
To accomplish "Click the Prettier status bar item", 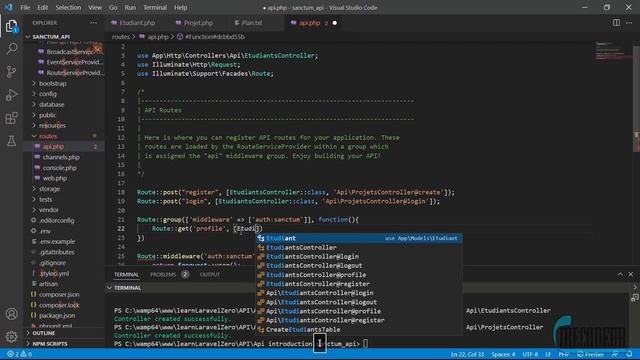I will (x=590, y=354).
